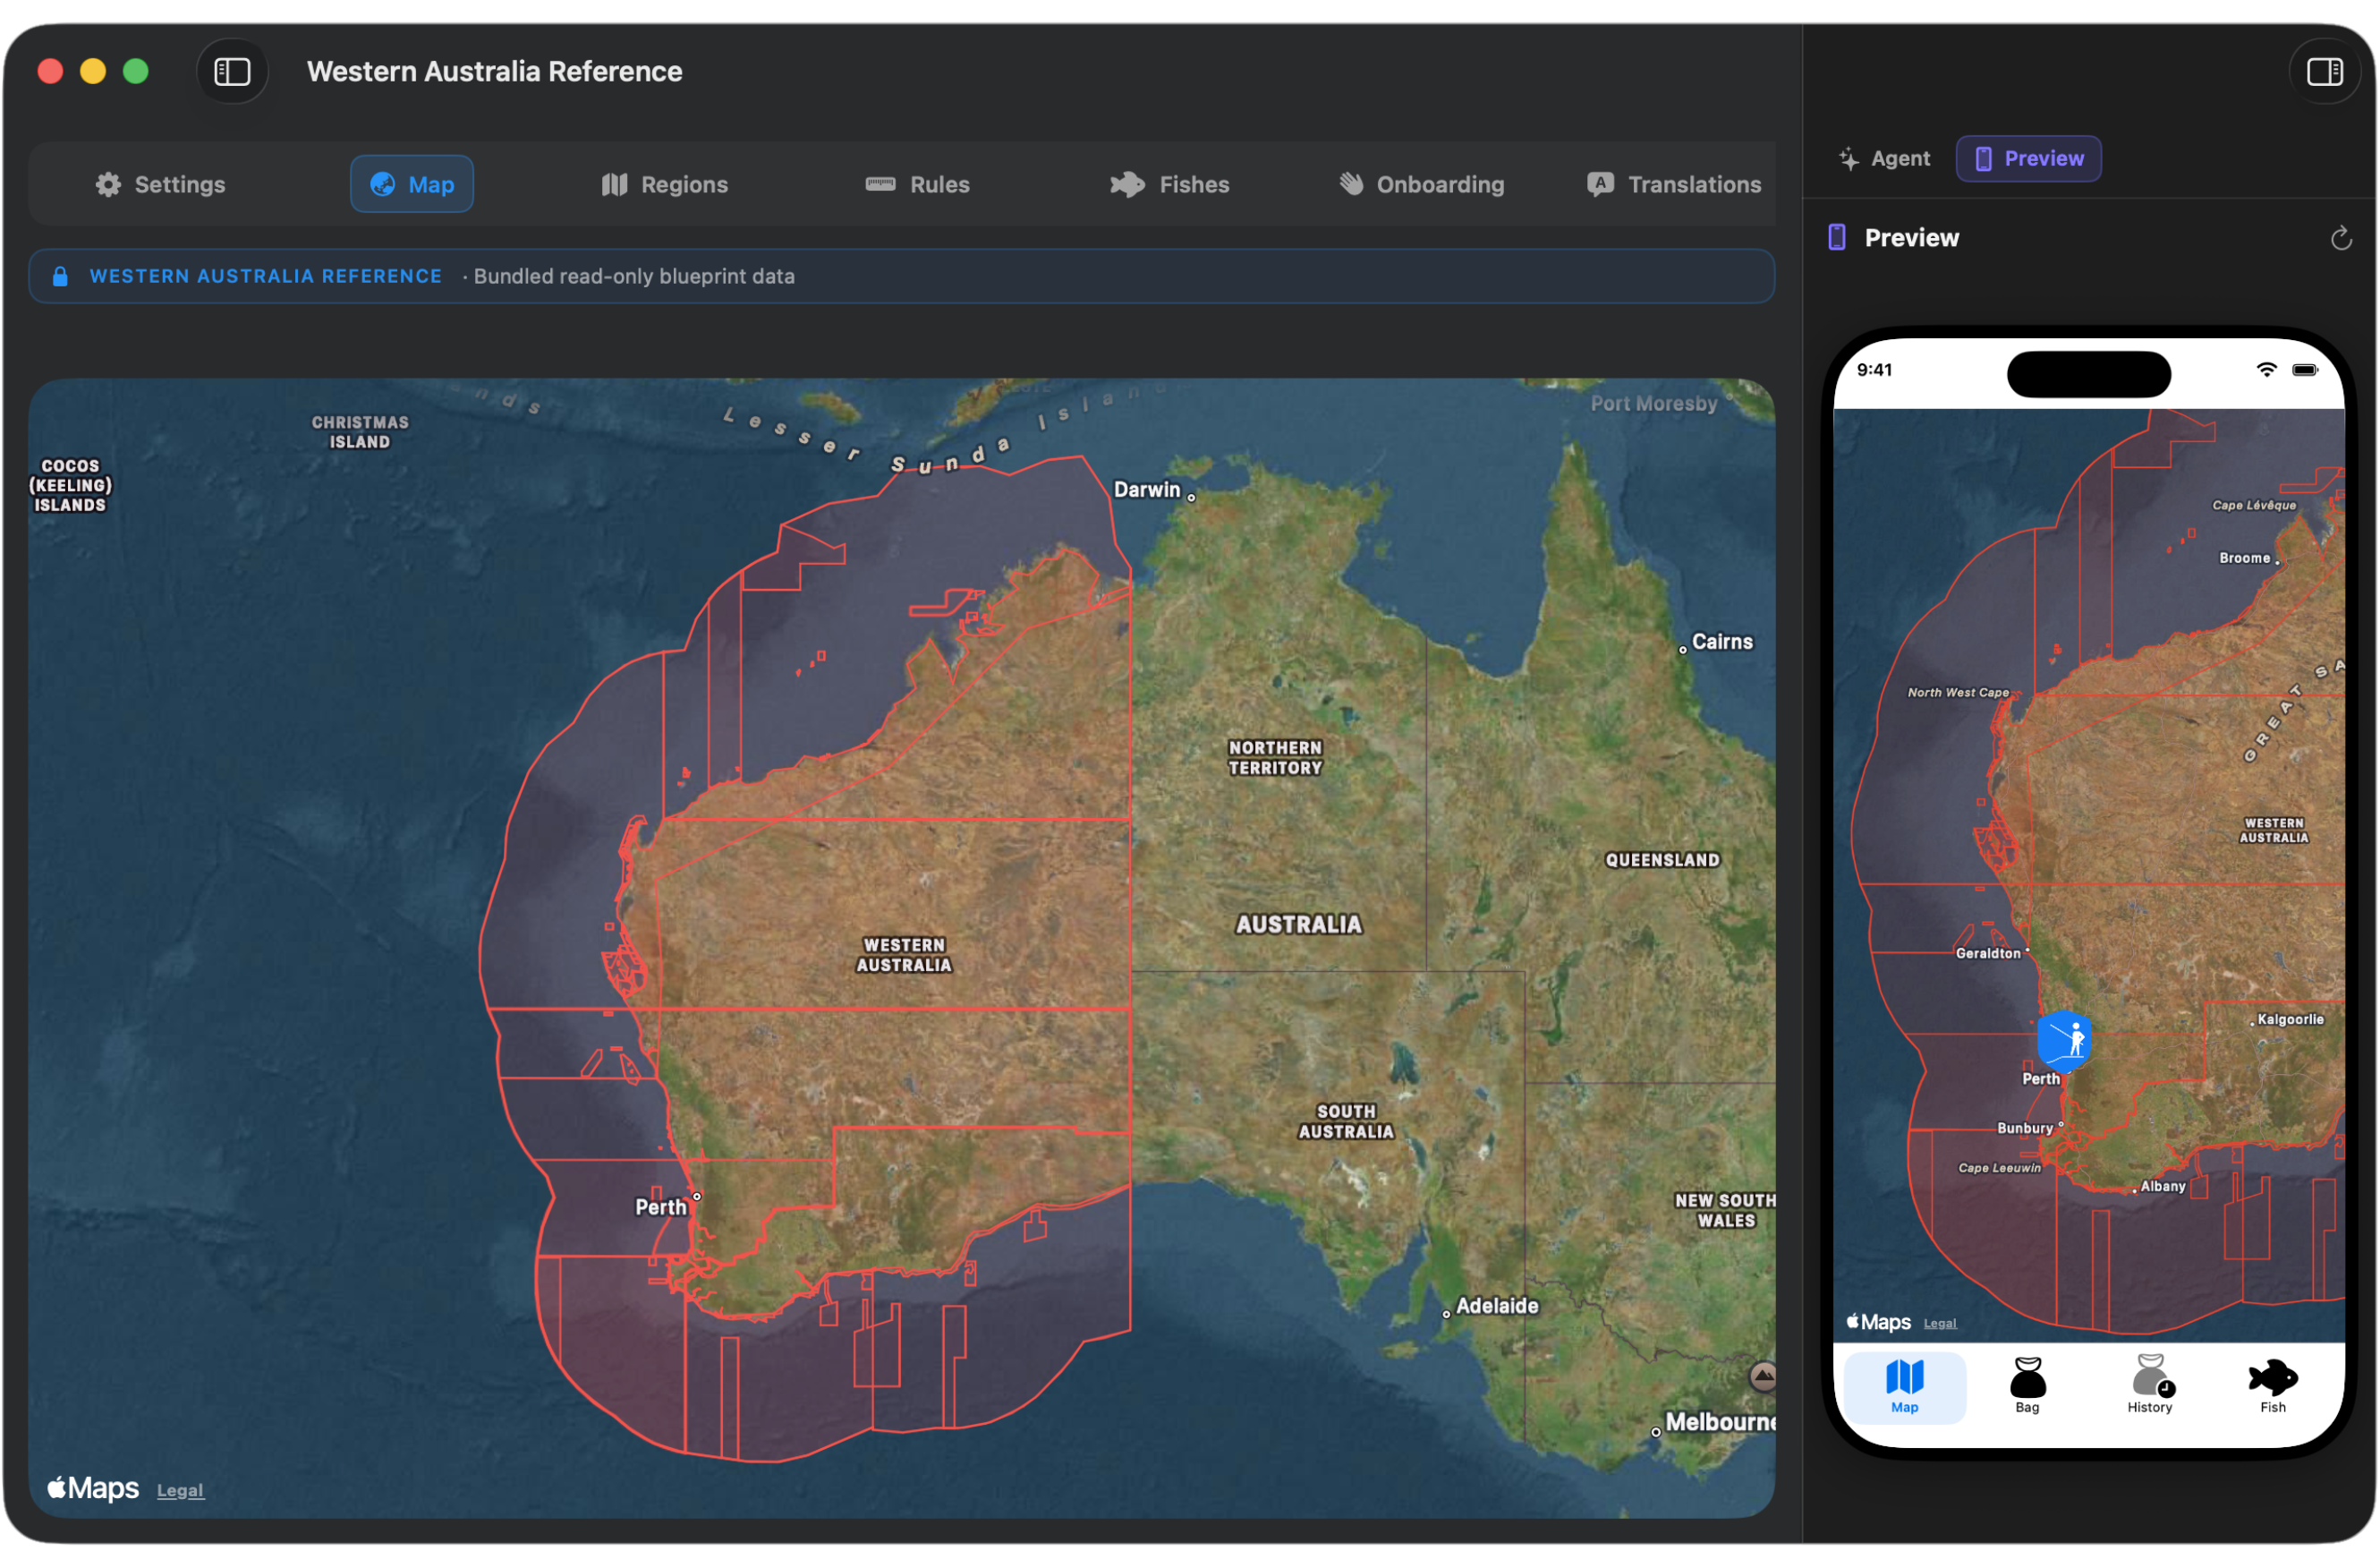Click the Settings gear icon
Viewport: 2380px width, 1568px height.
point(108,184)
